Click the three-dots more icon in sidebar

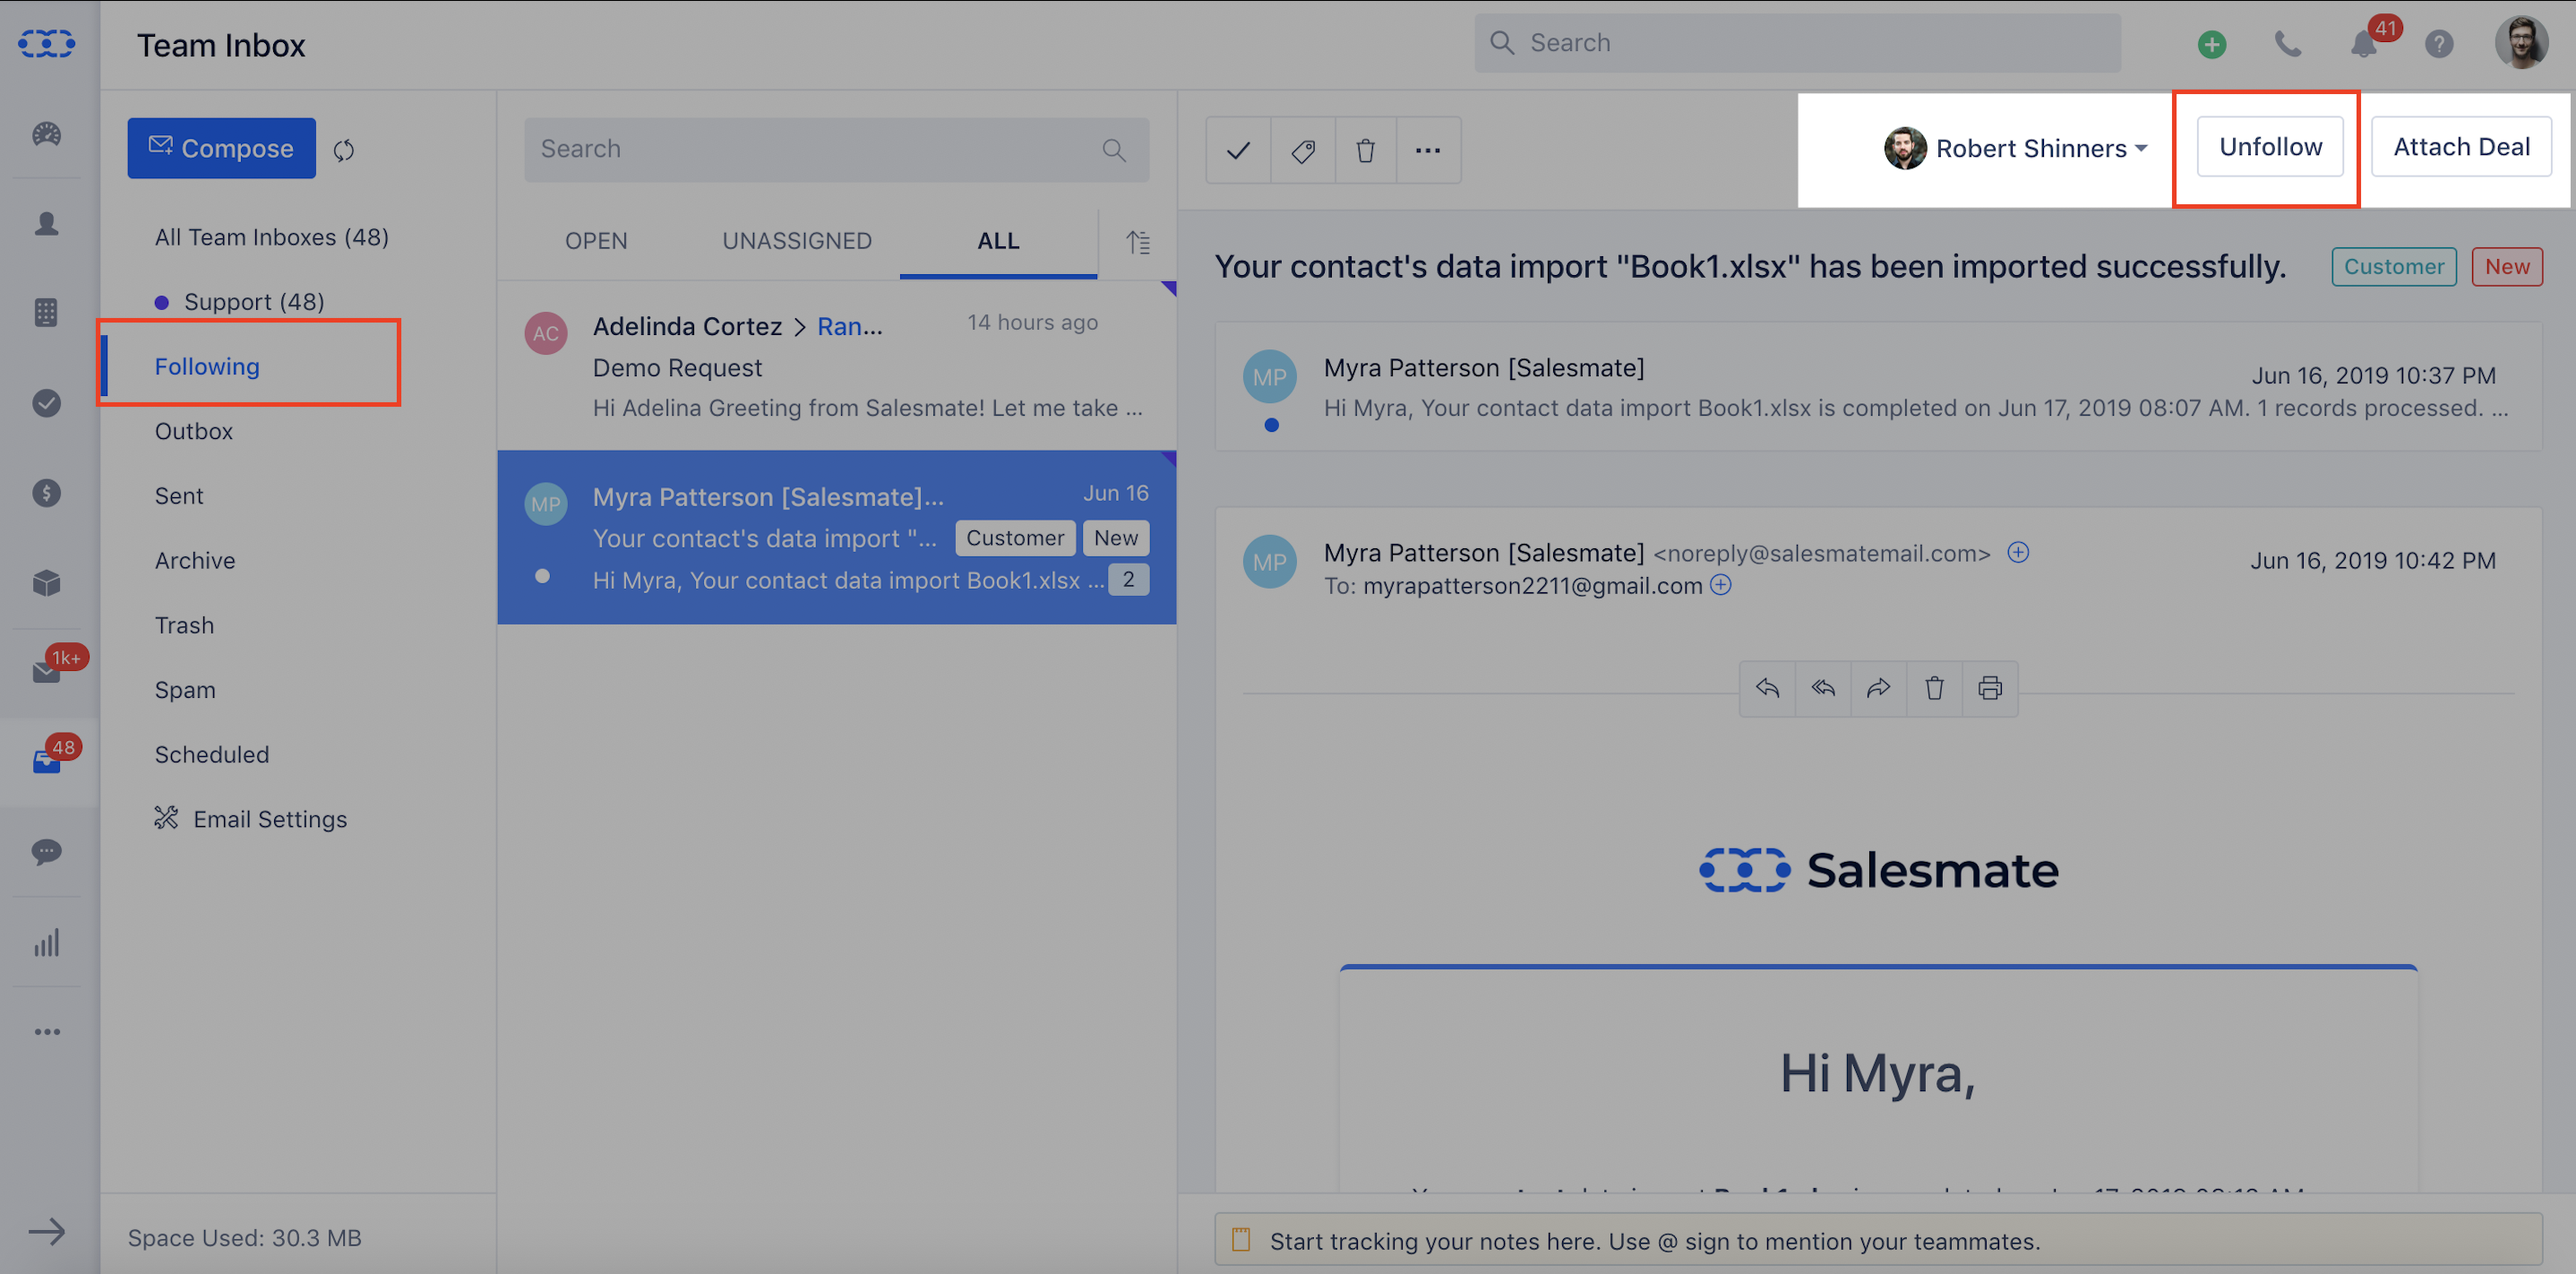[47, 1032]
